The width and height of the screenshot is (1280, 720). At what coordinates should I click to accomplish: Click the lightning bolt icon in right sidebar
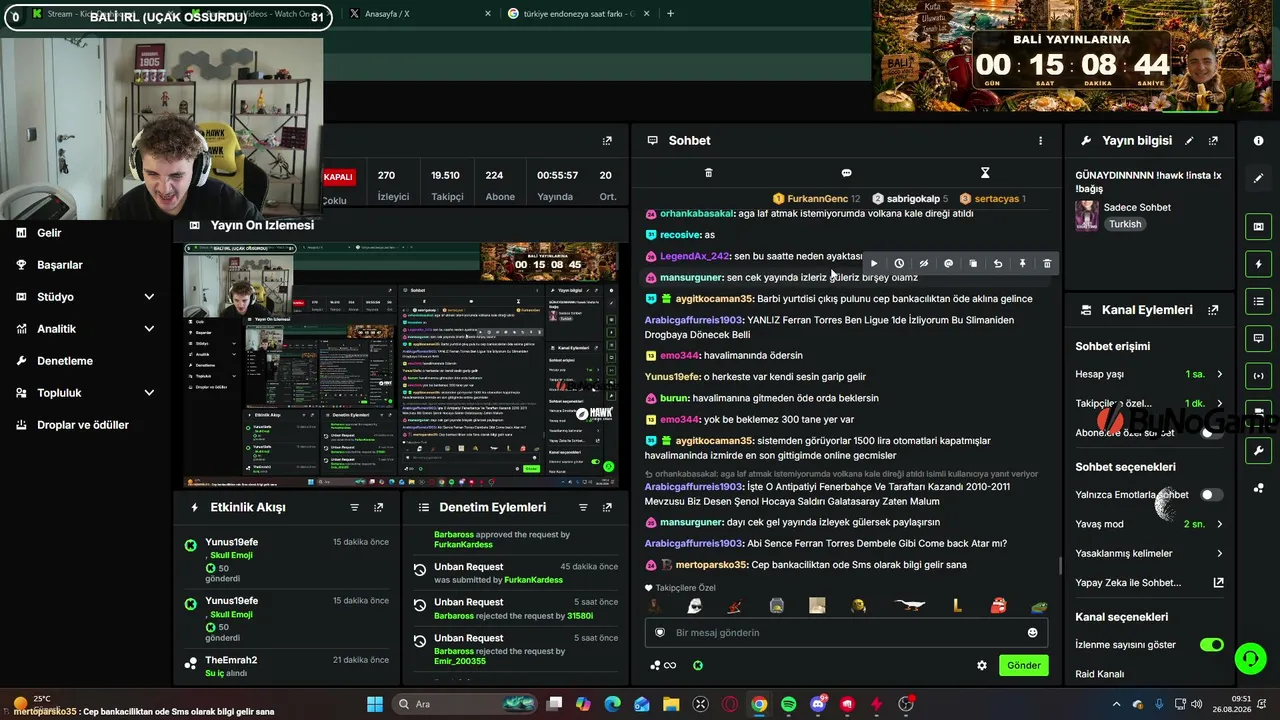tap(1258, 264)
